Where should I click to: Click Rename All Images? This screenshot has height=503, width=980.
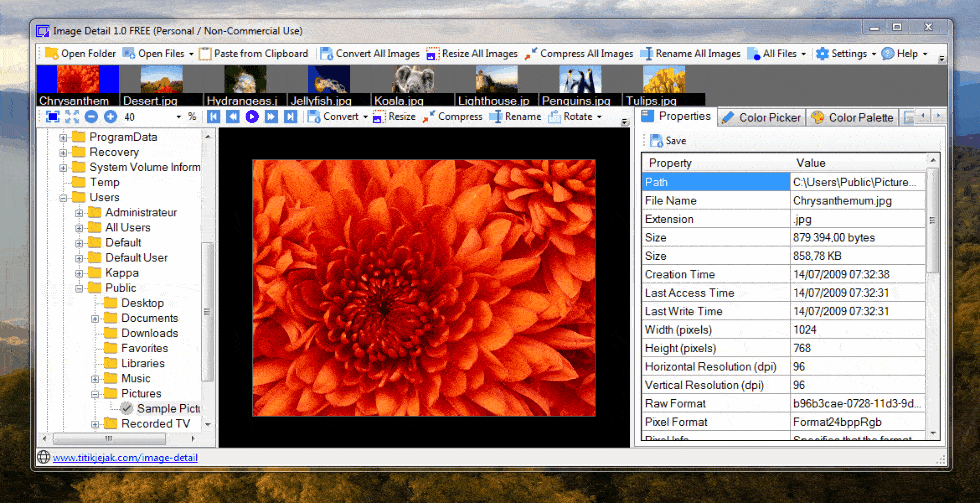point(690,54)
